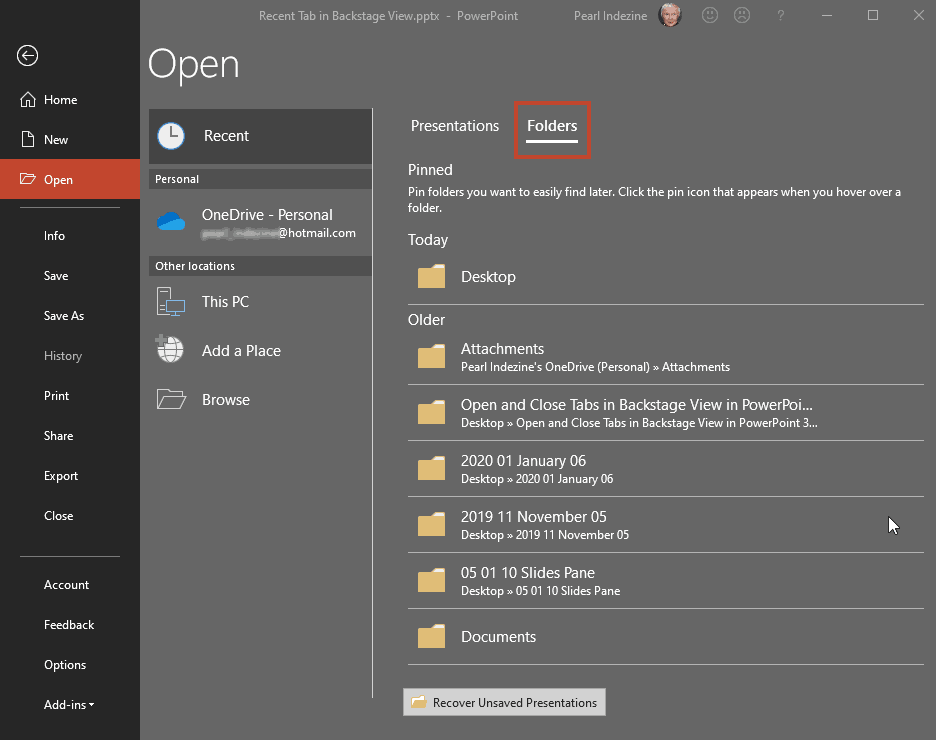Click Recover Unsaved Presentations

(503, 702)
